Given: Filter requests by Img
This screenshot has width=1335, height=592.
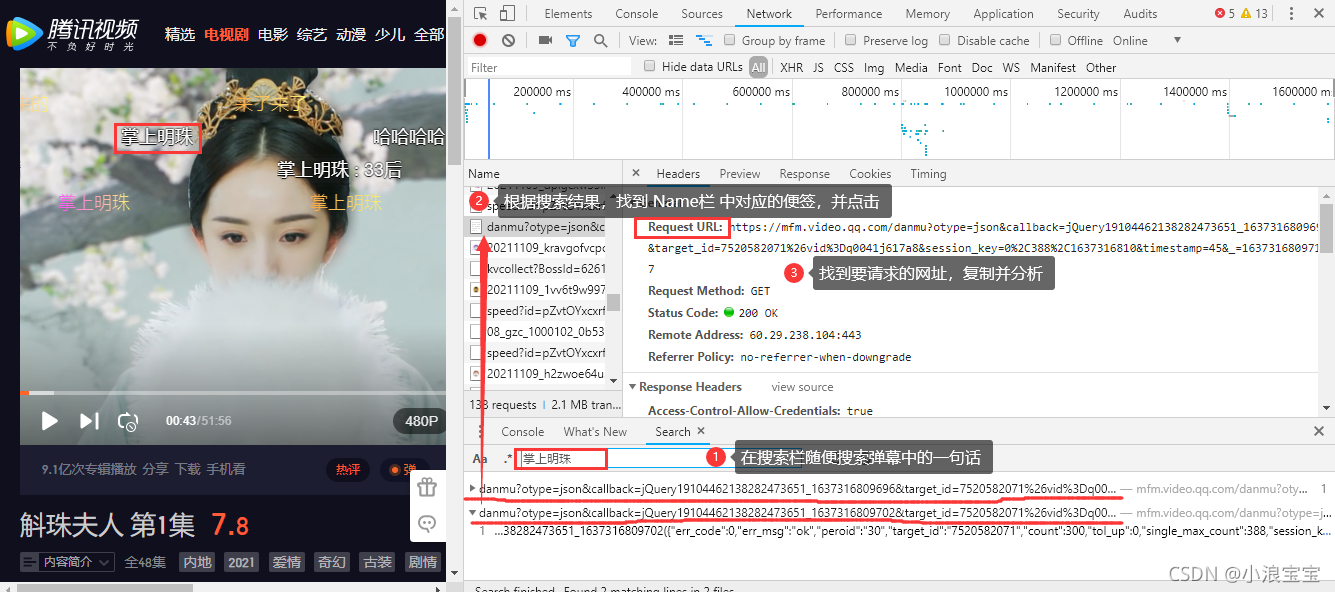Looking at the screenshot, I should tap(874, 67).
